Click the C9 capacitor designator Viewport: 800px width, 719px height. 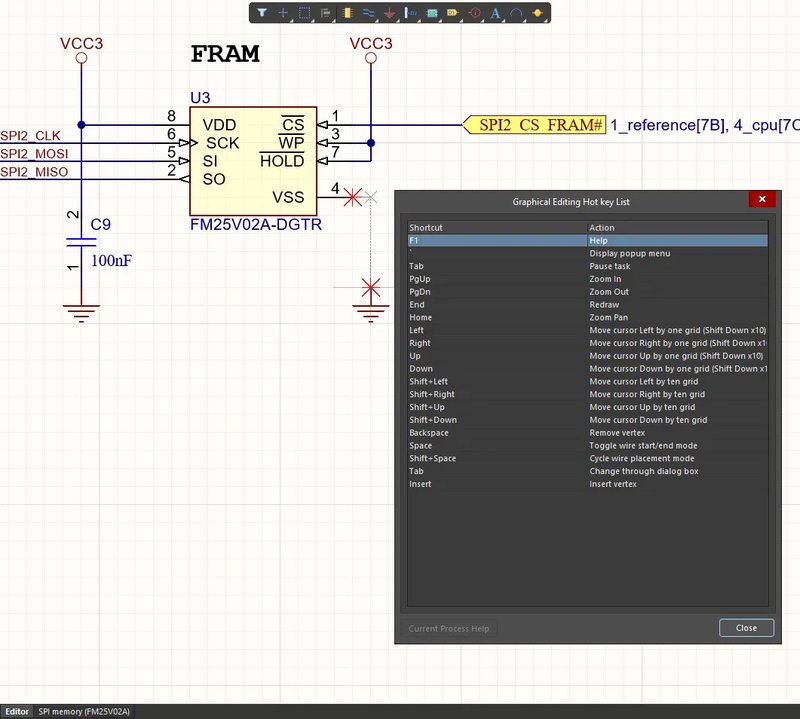click(101, 225)
